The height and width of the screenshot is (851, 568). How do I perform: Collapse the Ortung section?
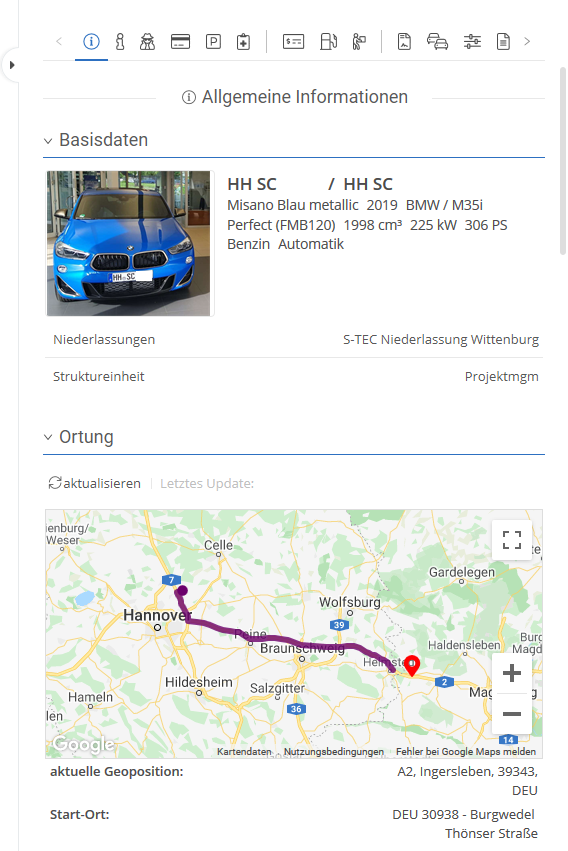click(x=48, y=437)
